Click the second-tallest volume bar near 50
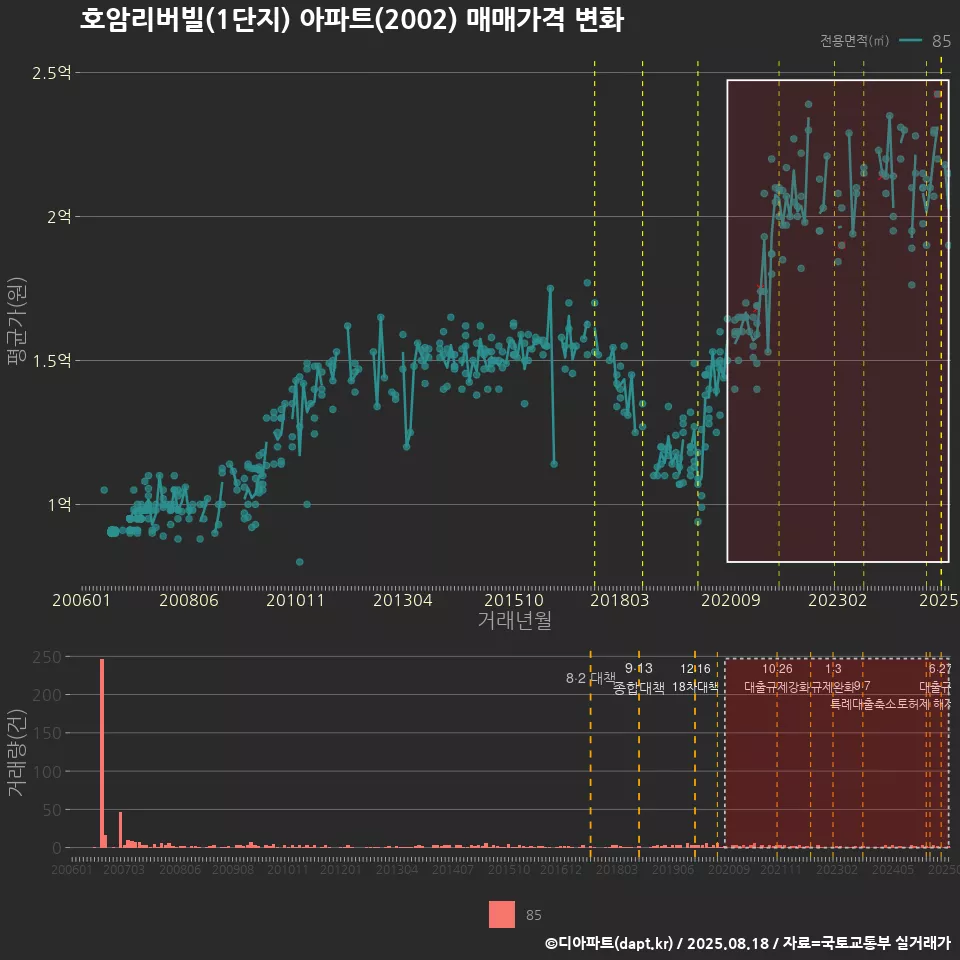 pos(121,830)
